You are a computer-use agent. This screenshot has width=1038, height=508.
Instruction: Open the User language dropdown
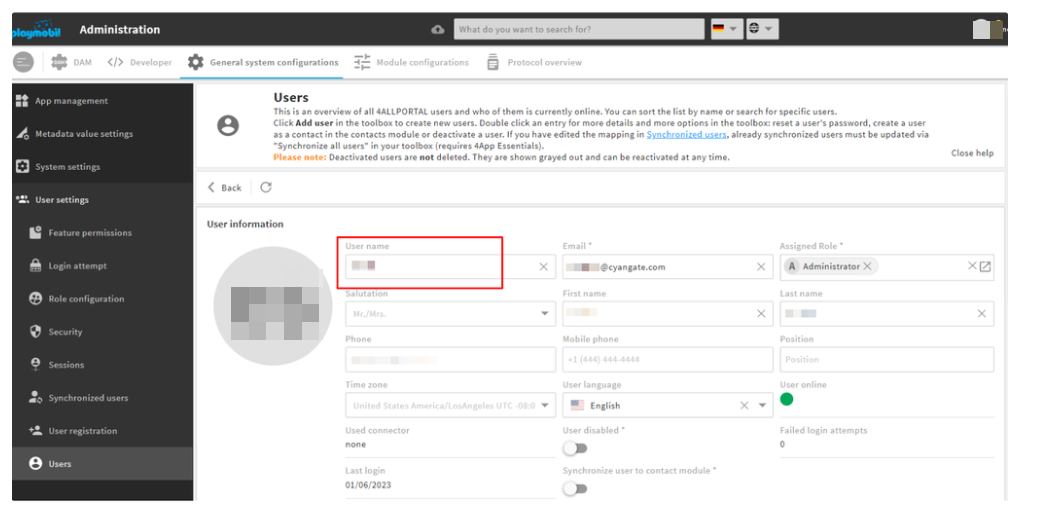[763, 406]
